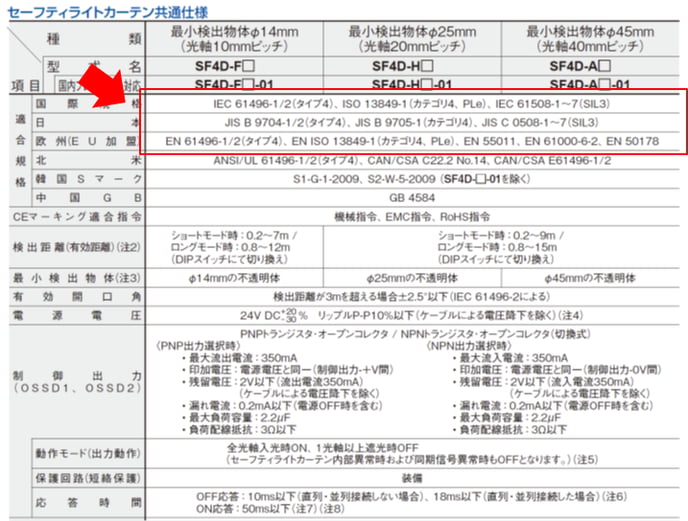Image resolution: width=688 pixels, height=521 pixels.
Task: Select the CEマーキング適合指令 row label
Action: pyautogui.click(x=76, y=215)
